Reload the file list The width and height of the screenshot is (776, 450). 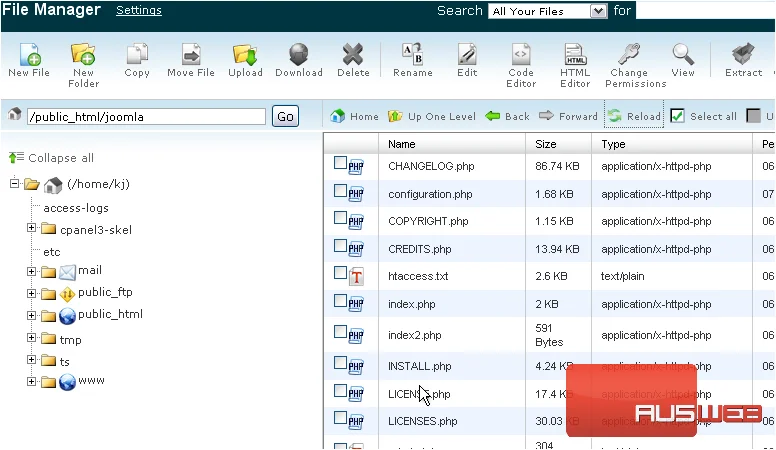pos(634,116)
